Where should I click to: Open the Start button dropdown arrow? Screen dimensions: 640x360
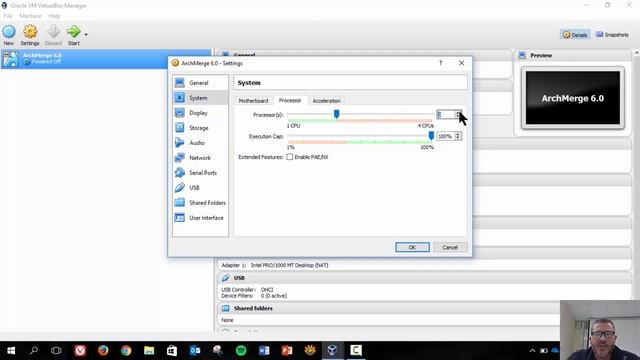click(86, 35)
